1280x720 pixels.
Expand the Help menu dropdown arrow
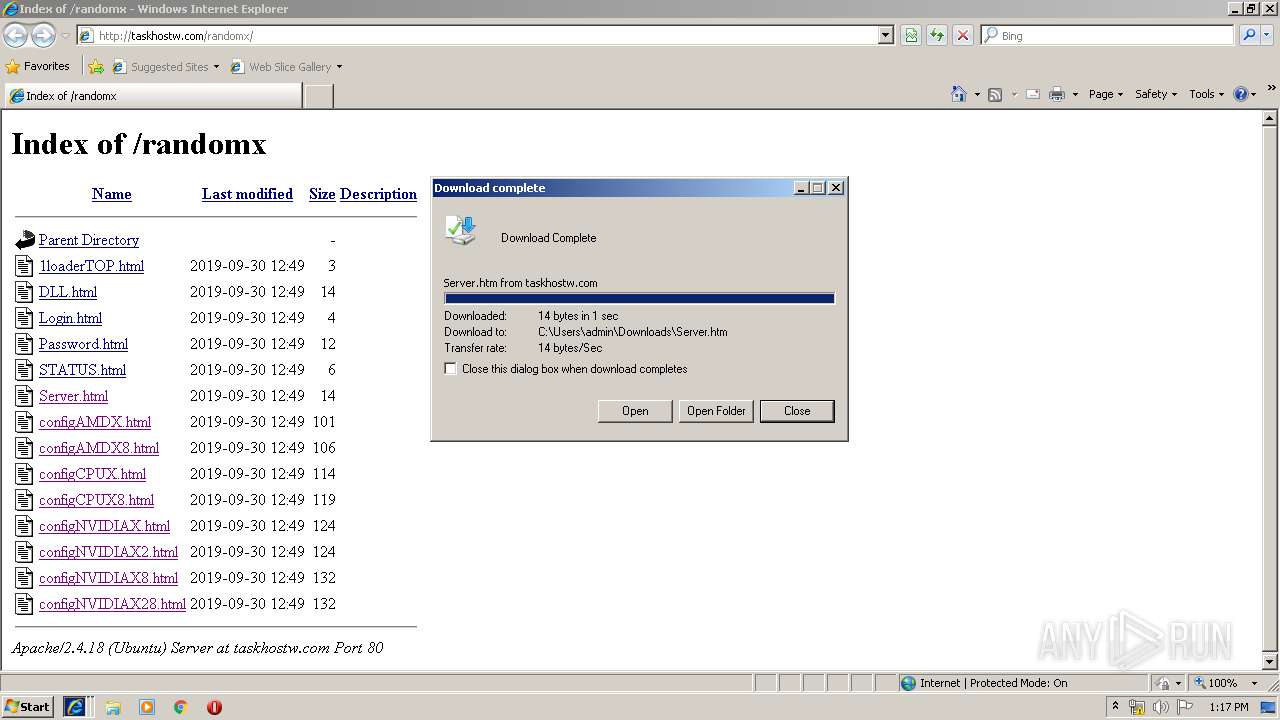pos(1255,94)
